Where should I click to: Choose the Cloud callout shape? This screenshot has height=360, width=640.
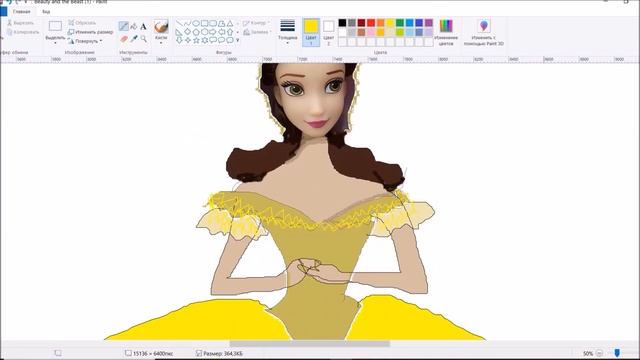[x=230, y=40]
